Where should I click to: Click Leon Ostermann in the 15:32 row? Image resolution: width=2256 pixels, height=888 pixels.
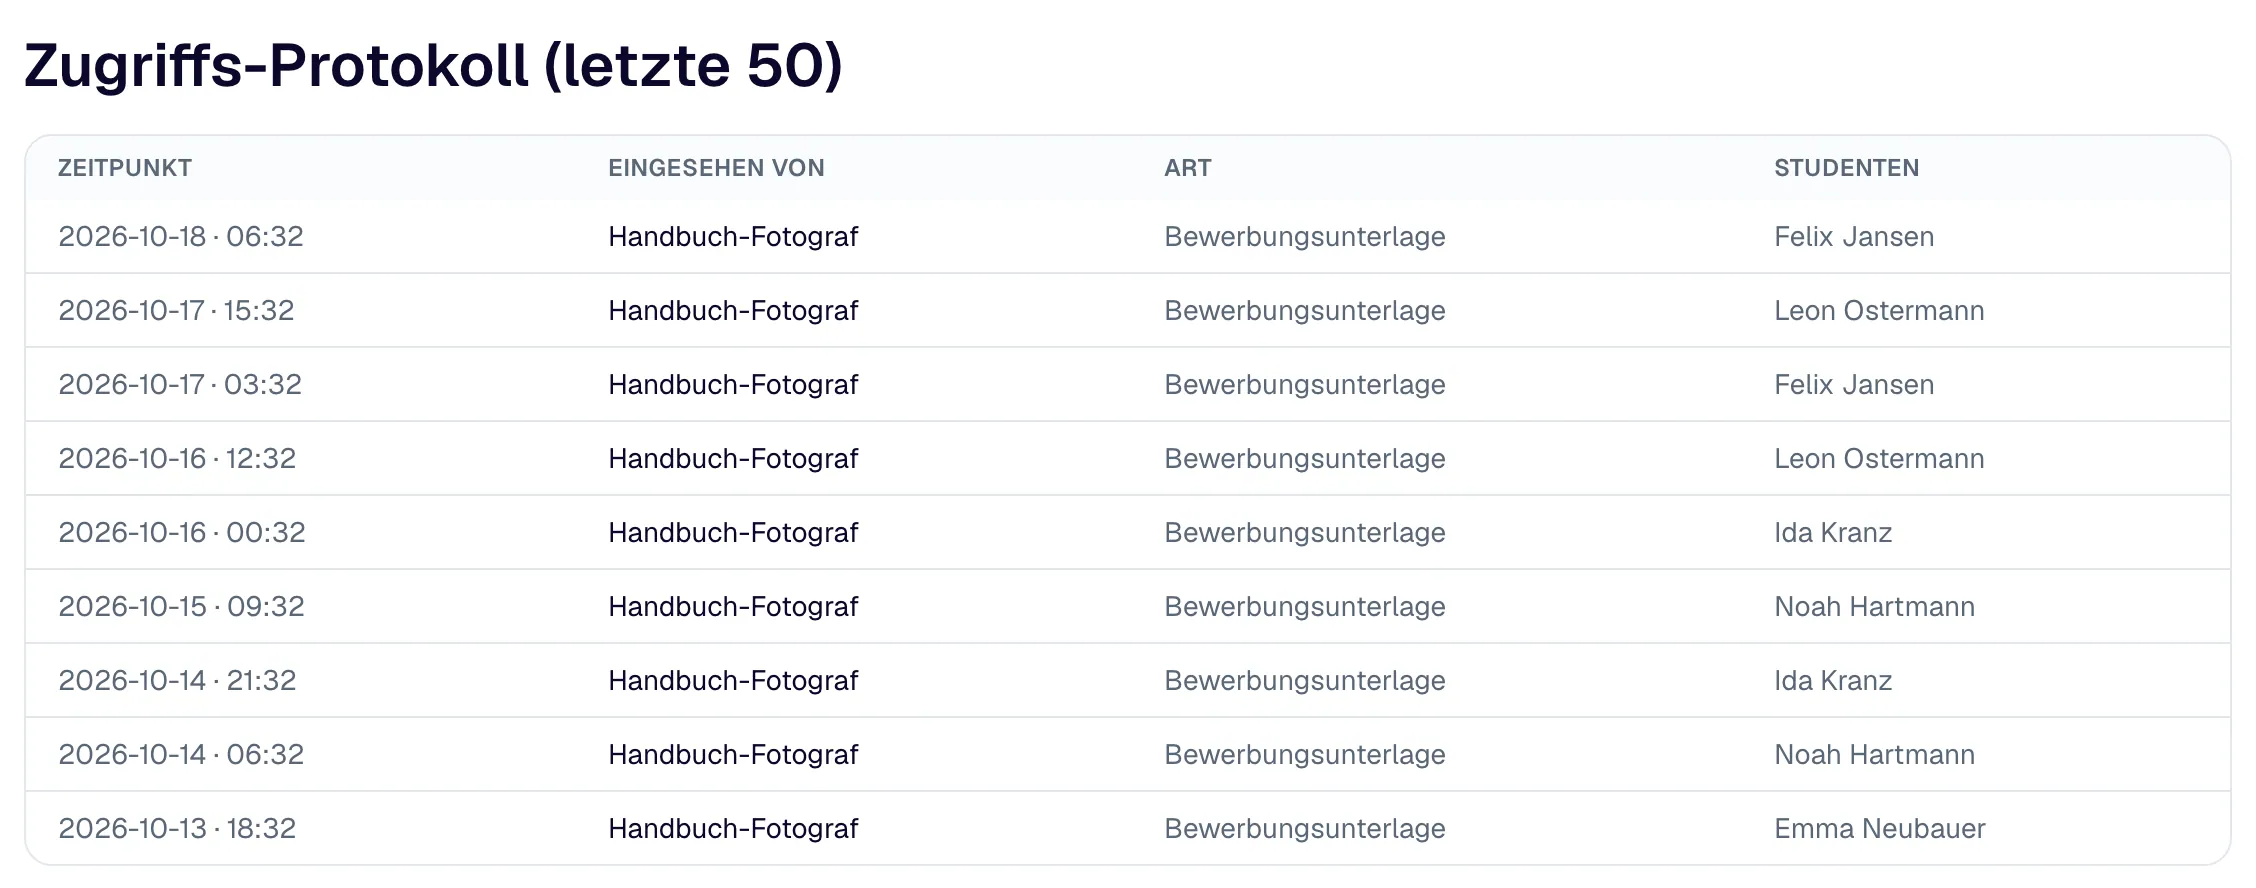[1879, 311]
